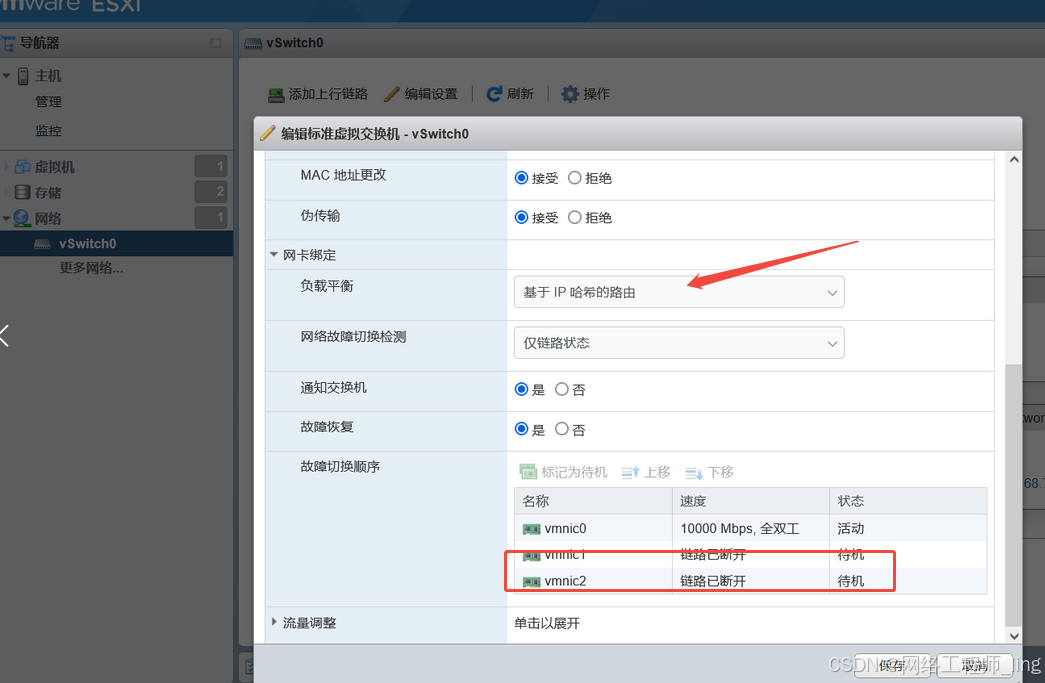The height and width of the screenshot is (683, 1045).
Task: Click the vSwitch0 switch icon in the navigator tree
Action: coord(42,244)
